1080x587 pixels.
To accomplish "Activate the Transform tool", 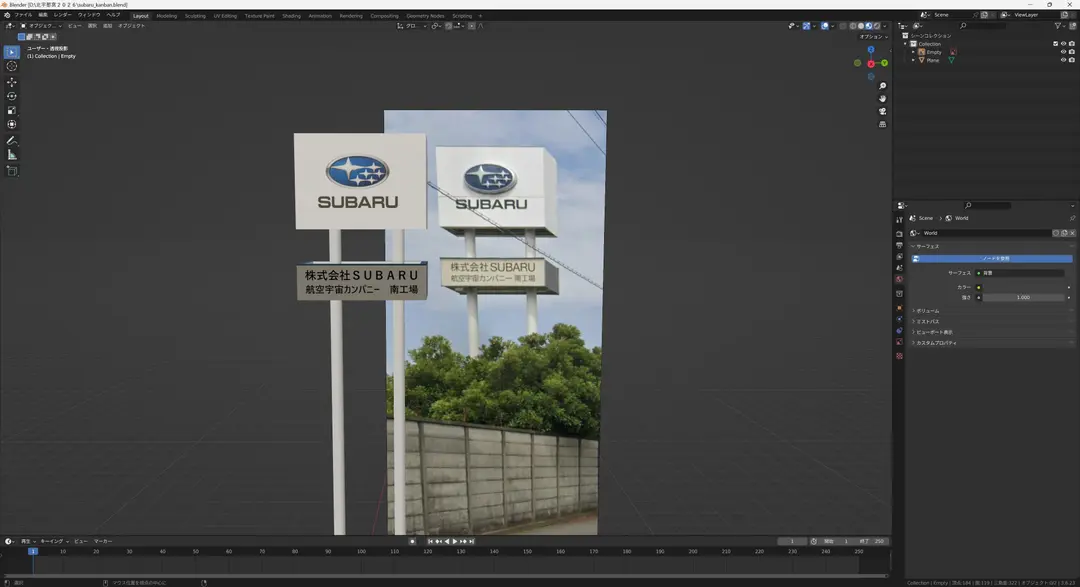I will pos(12,125).
